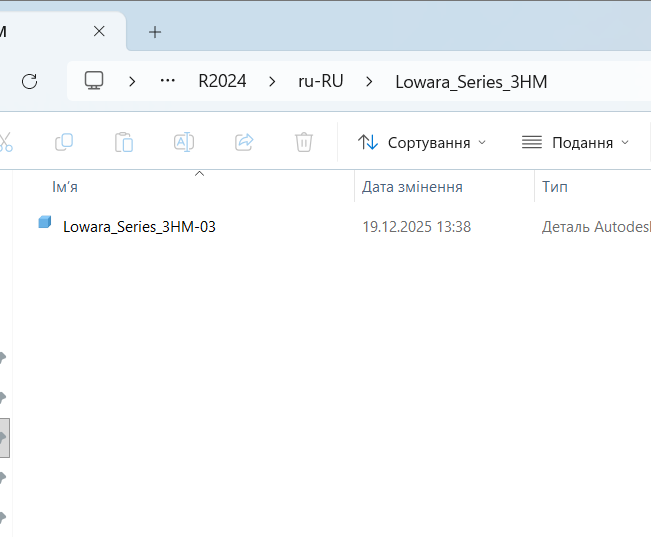Image resolution: width=651 pixels, height=537 pixels.
Task: Click the Delete trash icon
Action: click(x=304, y=142)
